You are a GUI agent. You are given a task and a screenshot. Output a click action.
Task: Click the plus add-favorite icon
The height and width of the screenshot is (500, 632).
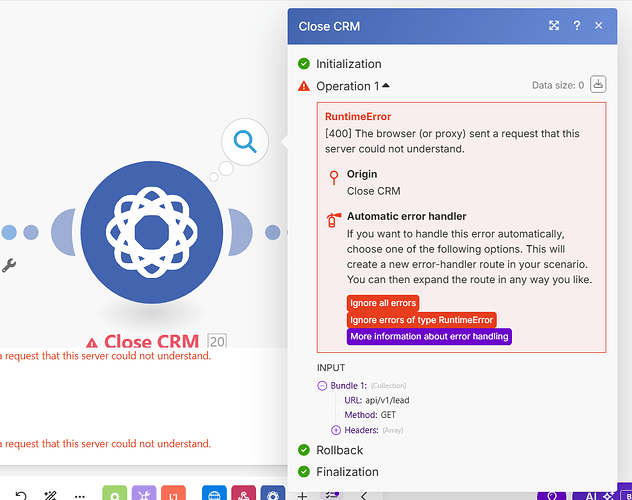(302, 496)
